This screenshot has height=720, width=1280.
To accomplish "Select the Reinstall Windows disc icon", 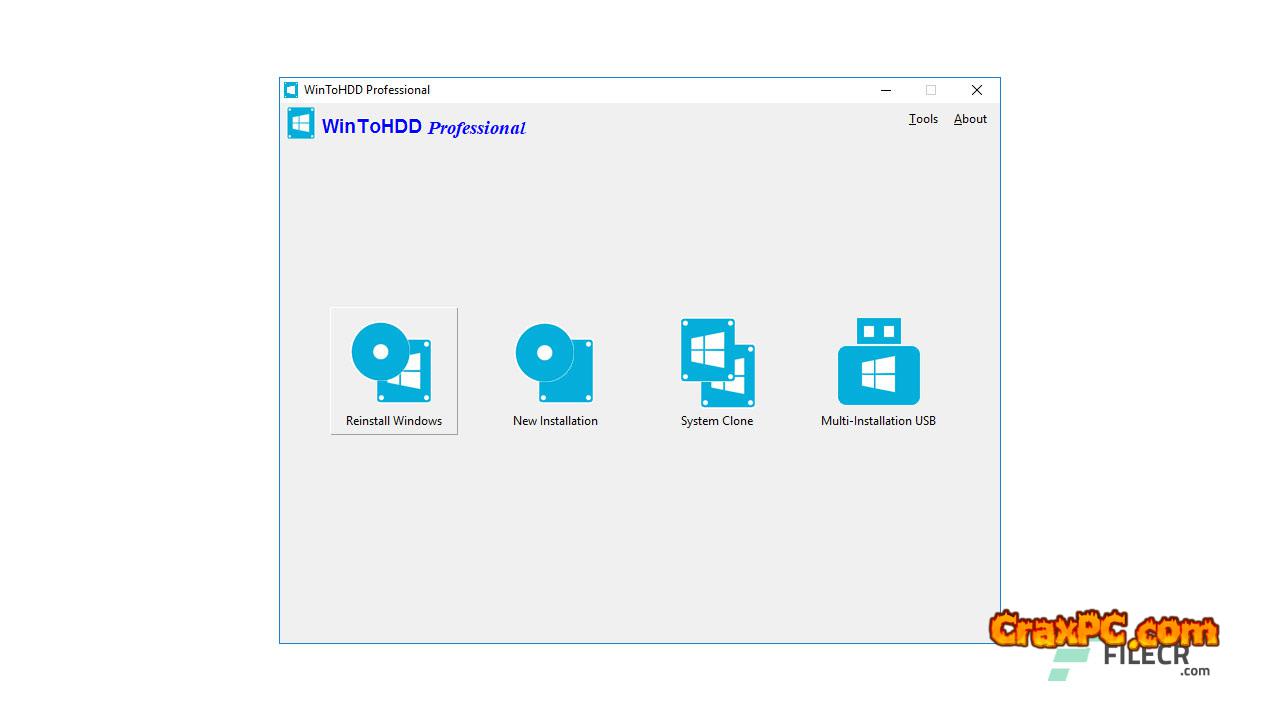I will point(391,362).
